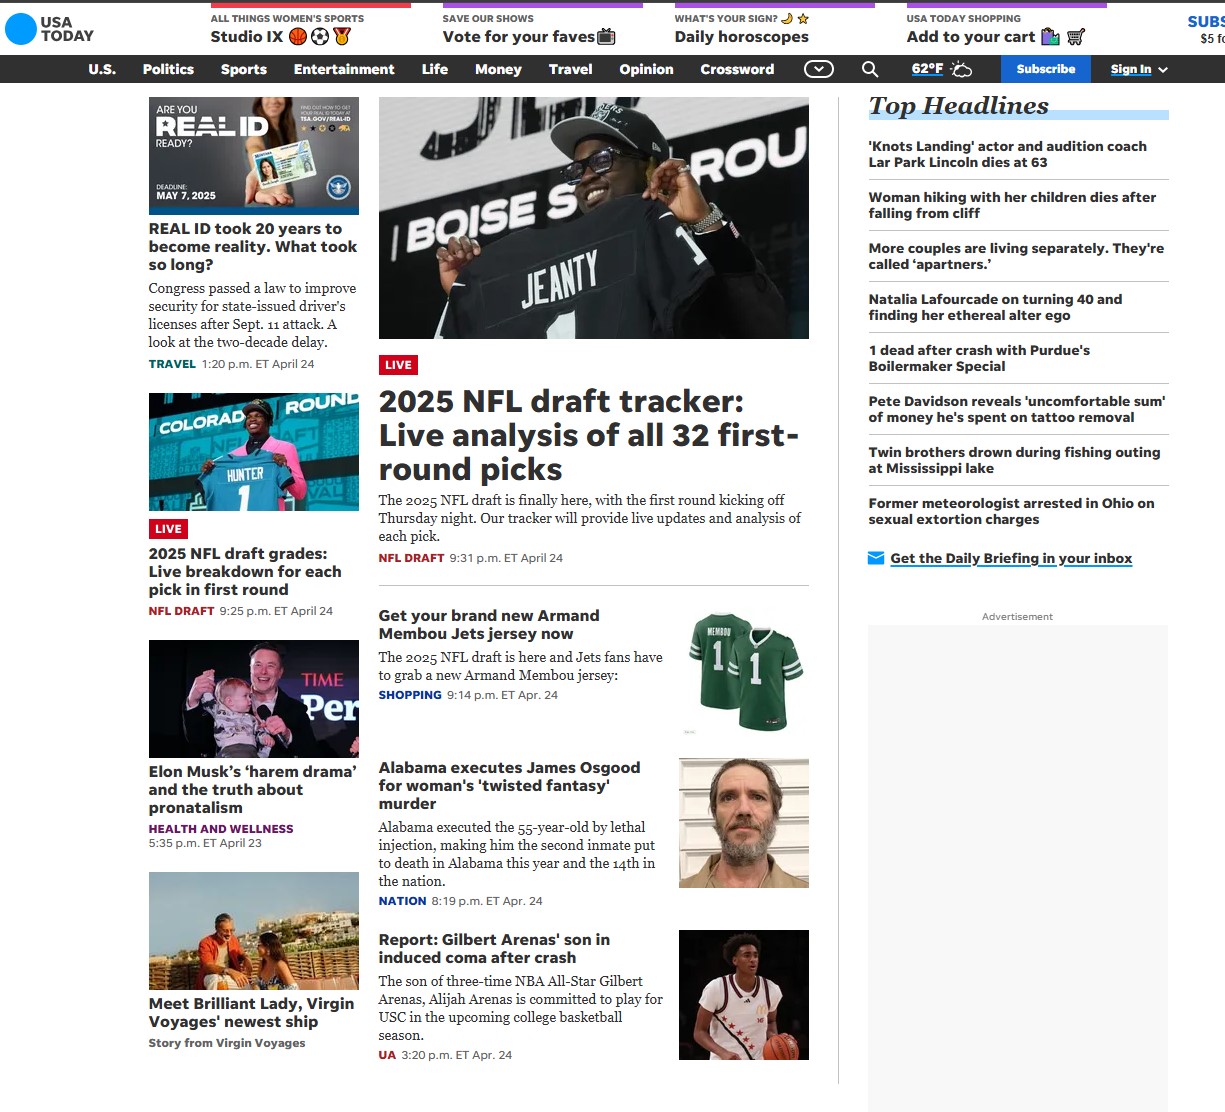The image size is (1225, 1112).
Task: Click the SHOPPING category label
Action: [x=410, y=695]
